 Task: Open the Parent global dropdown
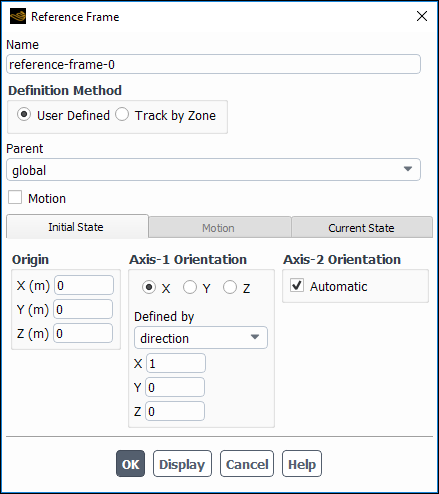click(x=213, y=170)
